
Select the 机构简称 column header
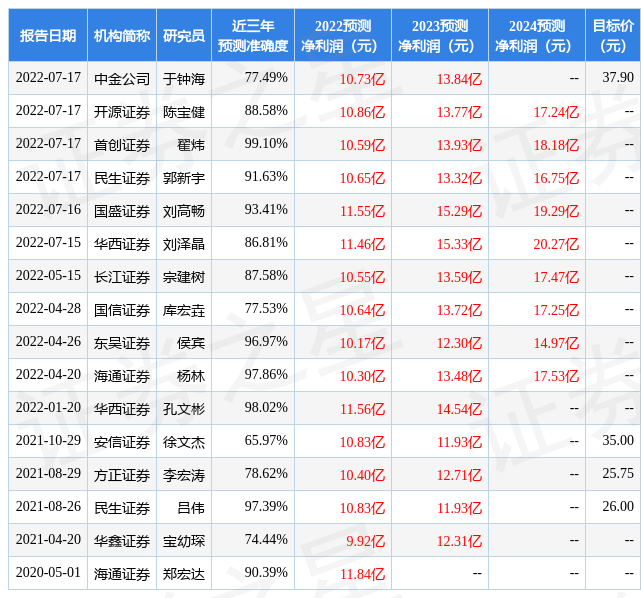pyautogui.click(x=122, y=36)
